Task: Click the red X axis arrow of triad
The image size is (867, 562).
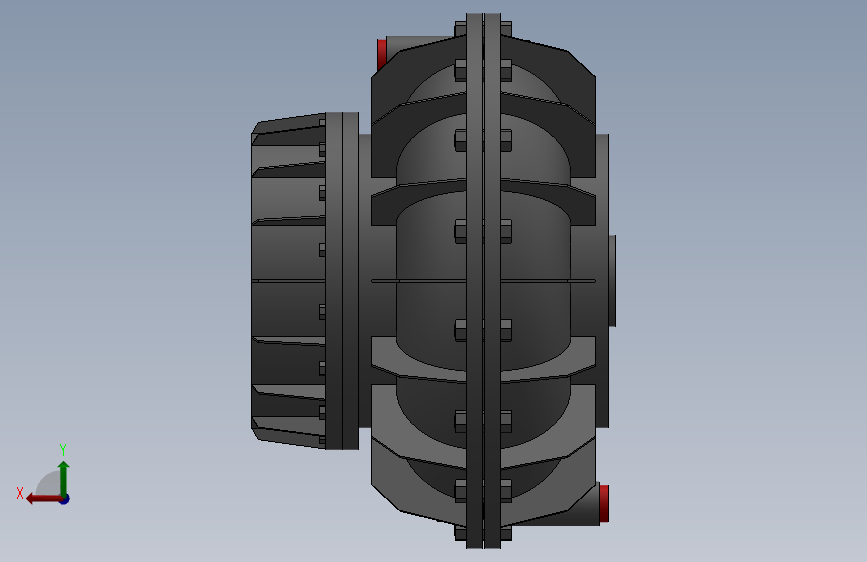Action: 43,499
